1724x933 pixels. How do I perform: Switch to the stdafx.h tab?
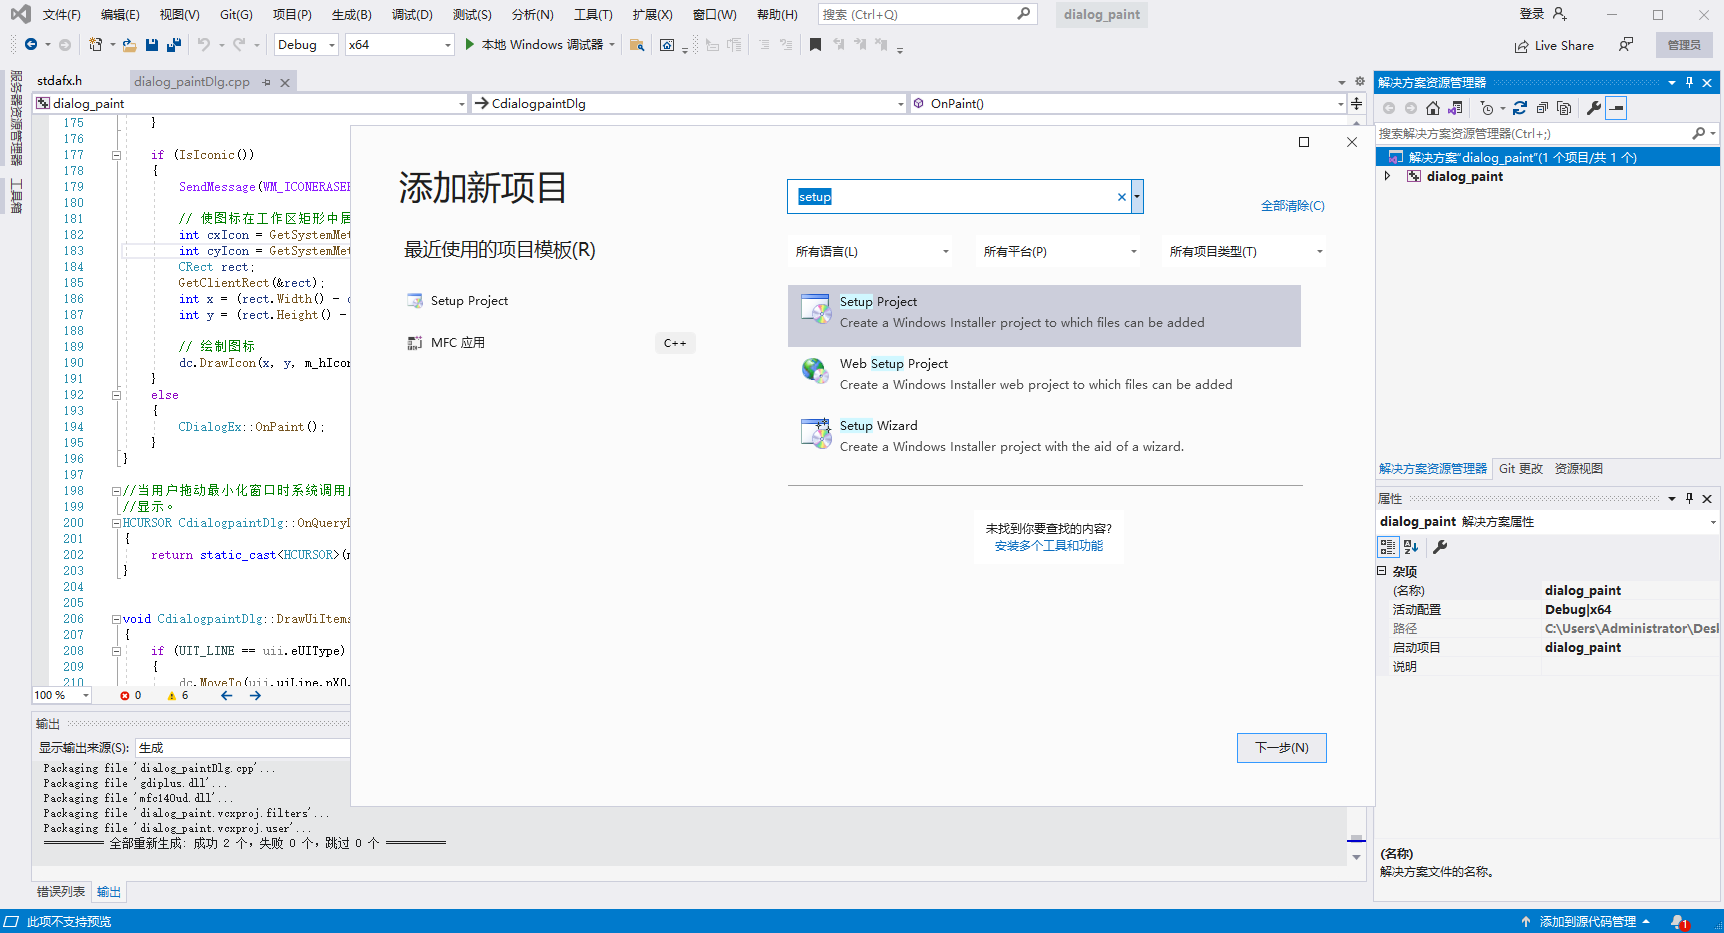(60, 81)
